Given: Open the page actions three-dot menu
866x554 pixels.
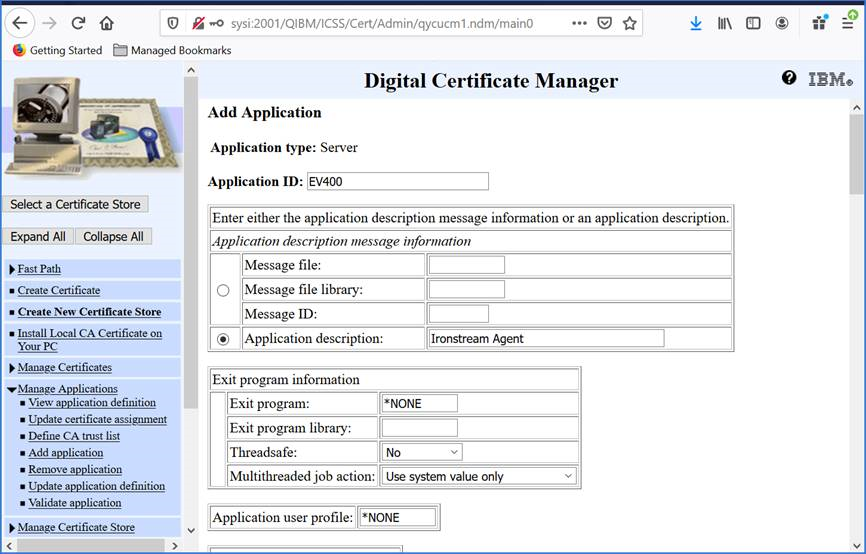Looking at the screenshot, I should click(x=579, y=23).
